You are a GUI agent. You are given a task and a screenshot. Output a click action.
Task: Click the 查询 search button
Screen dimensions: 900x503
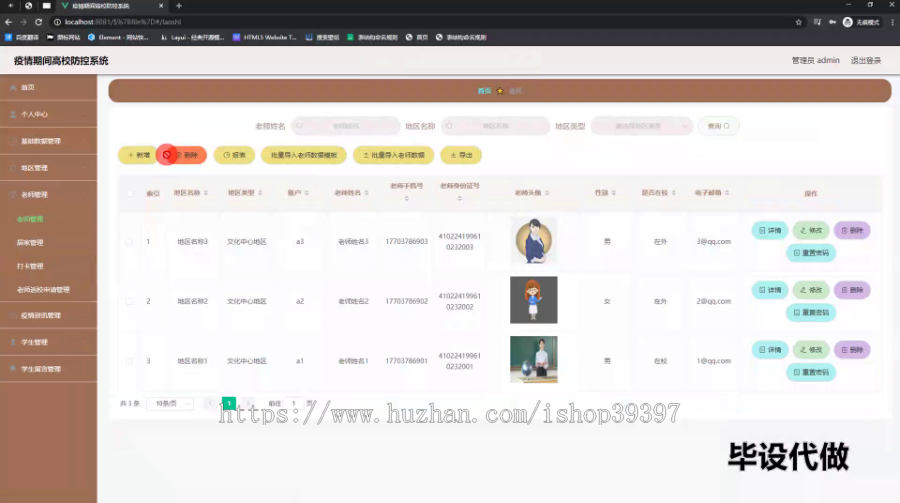pyautogui.click(x=719, y=126)
